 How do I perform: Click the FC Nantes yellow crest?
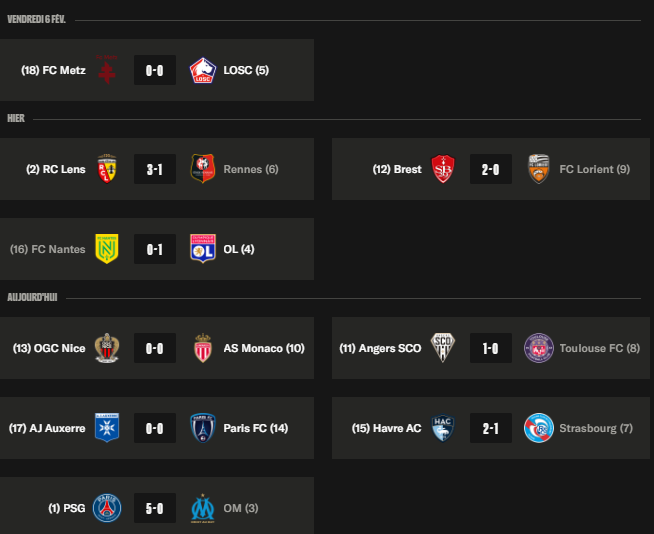[x=107, y=249]
